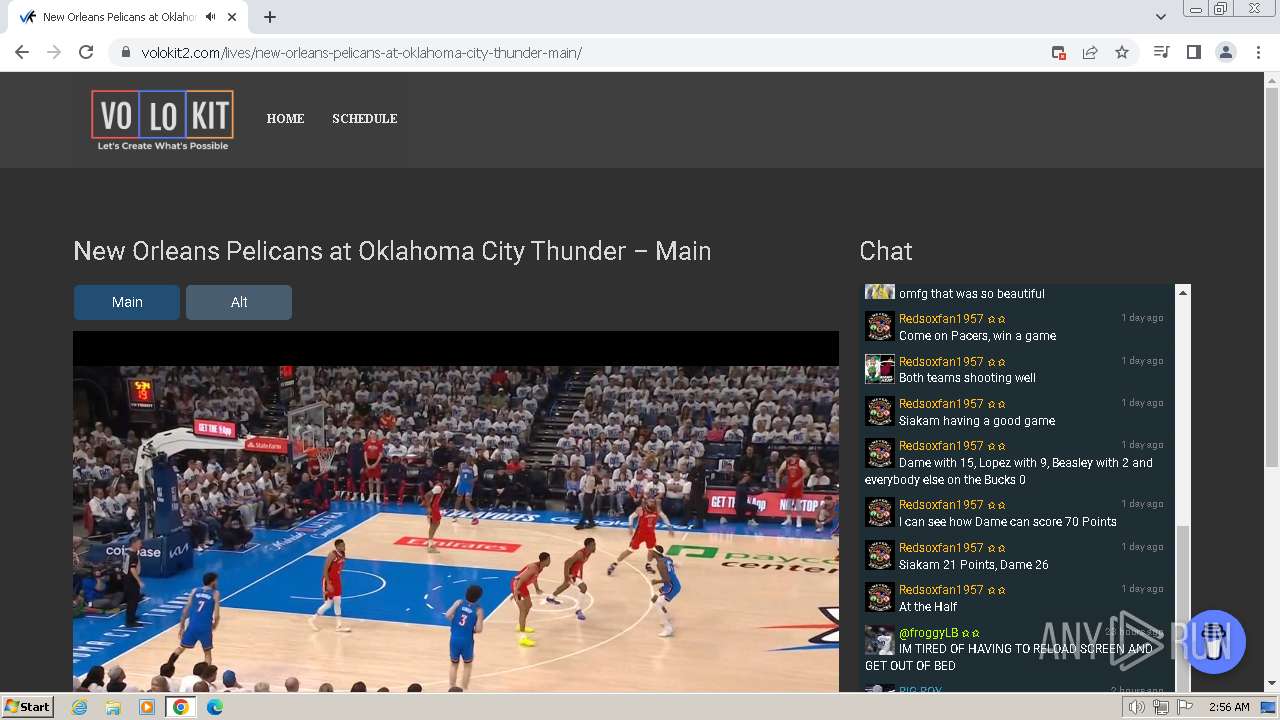Click the forward navigation arrow
The height and width of the screenshot is (720, 1280).
(x=54, y=52)
